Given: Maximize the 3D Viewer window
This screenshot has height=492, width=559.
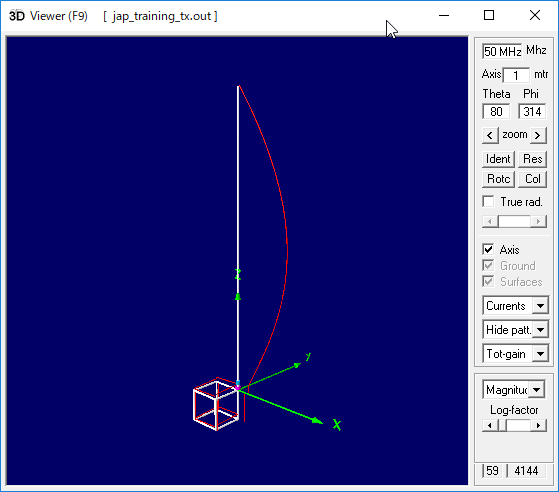Looking at the screenshot, I should [x=489, y=15].
